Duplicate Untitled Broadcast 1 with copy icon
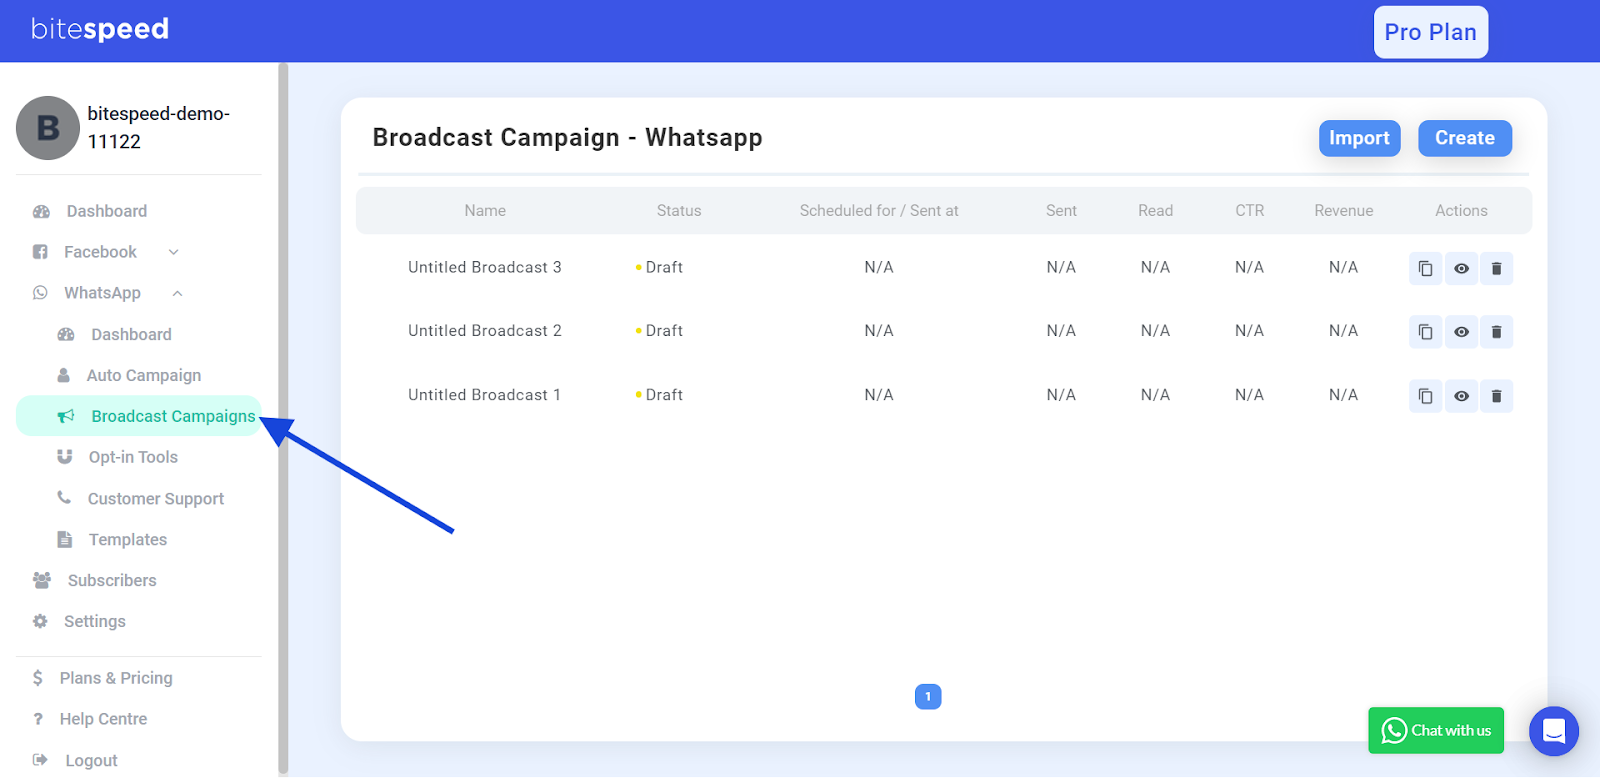The width and height of the screenshot is (1600, 778). tap(1425, 396)
